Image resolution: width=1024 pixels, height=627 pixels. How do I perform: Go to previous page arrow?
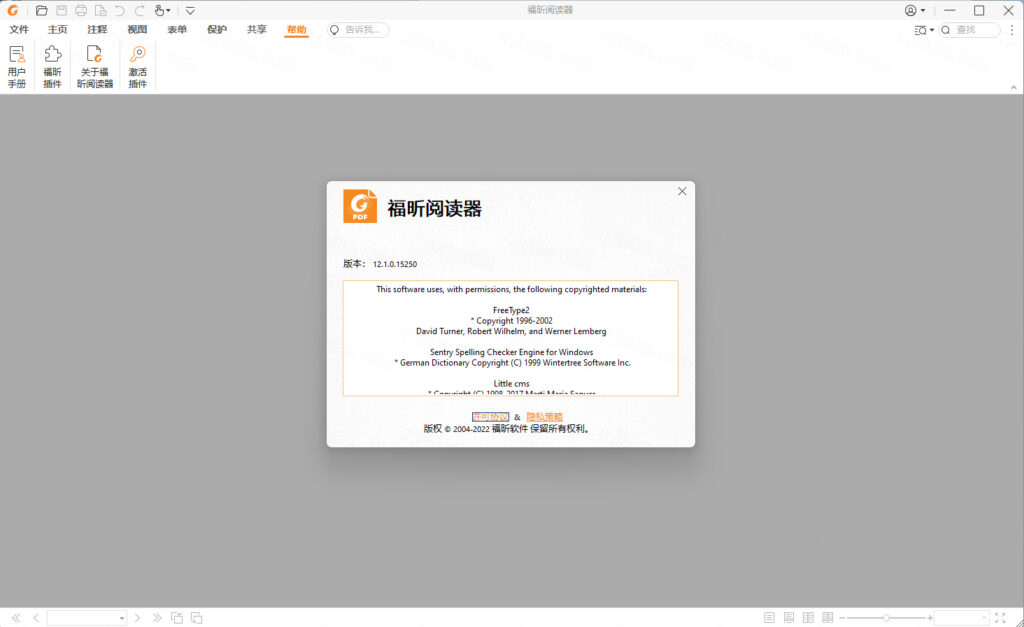(36, 618)
